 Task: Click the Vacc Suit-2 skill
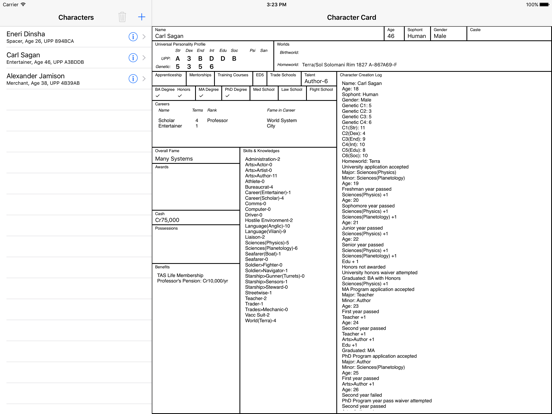[257, 315]
